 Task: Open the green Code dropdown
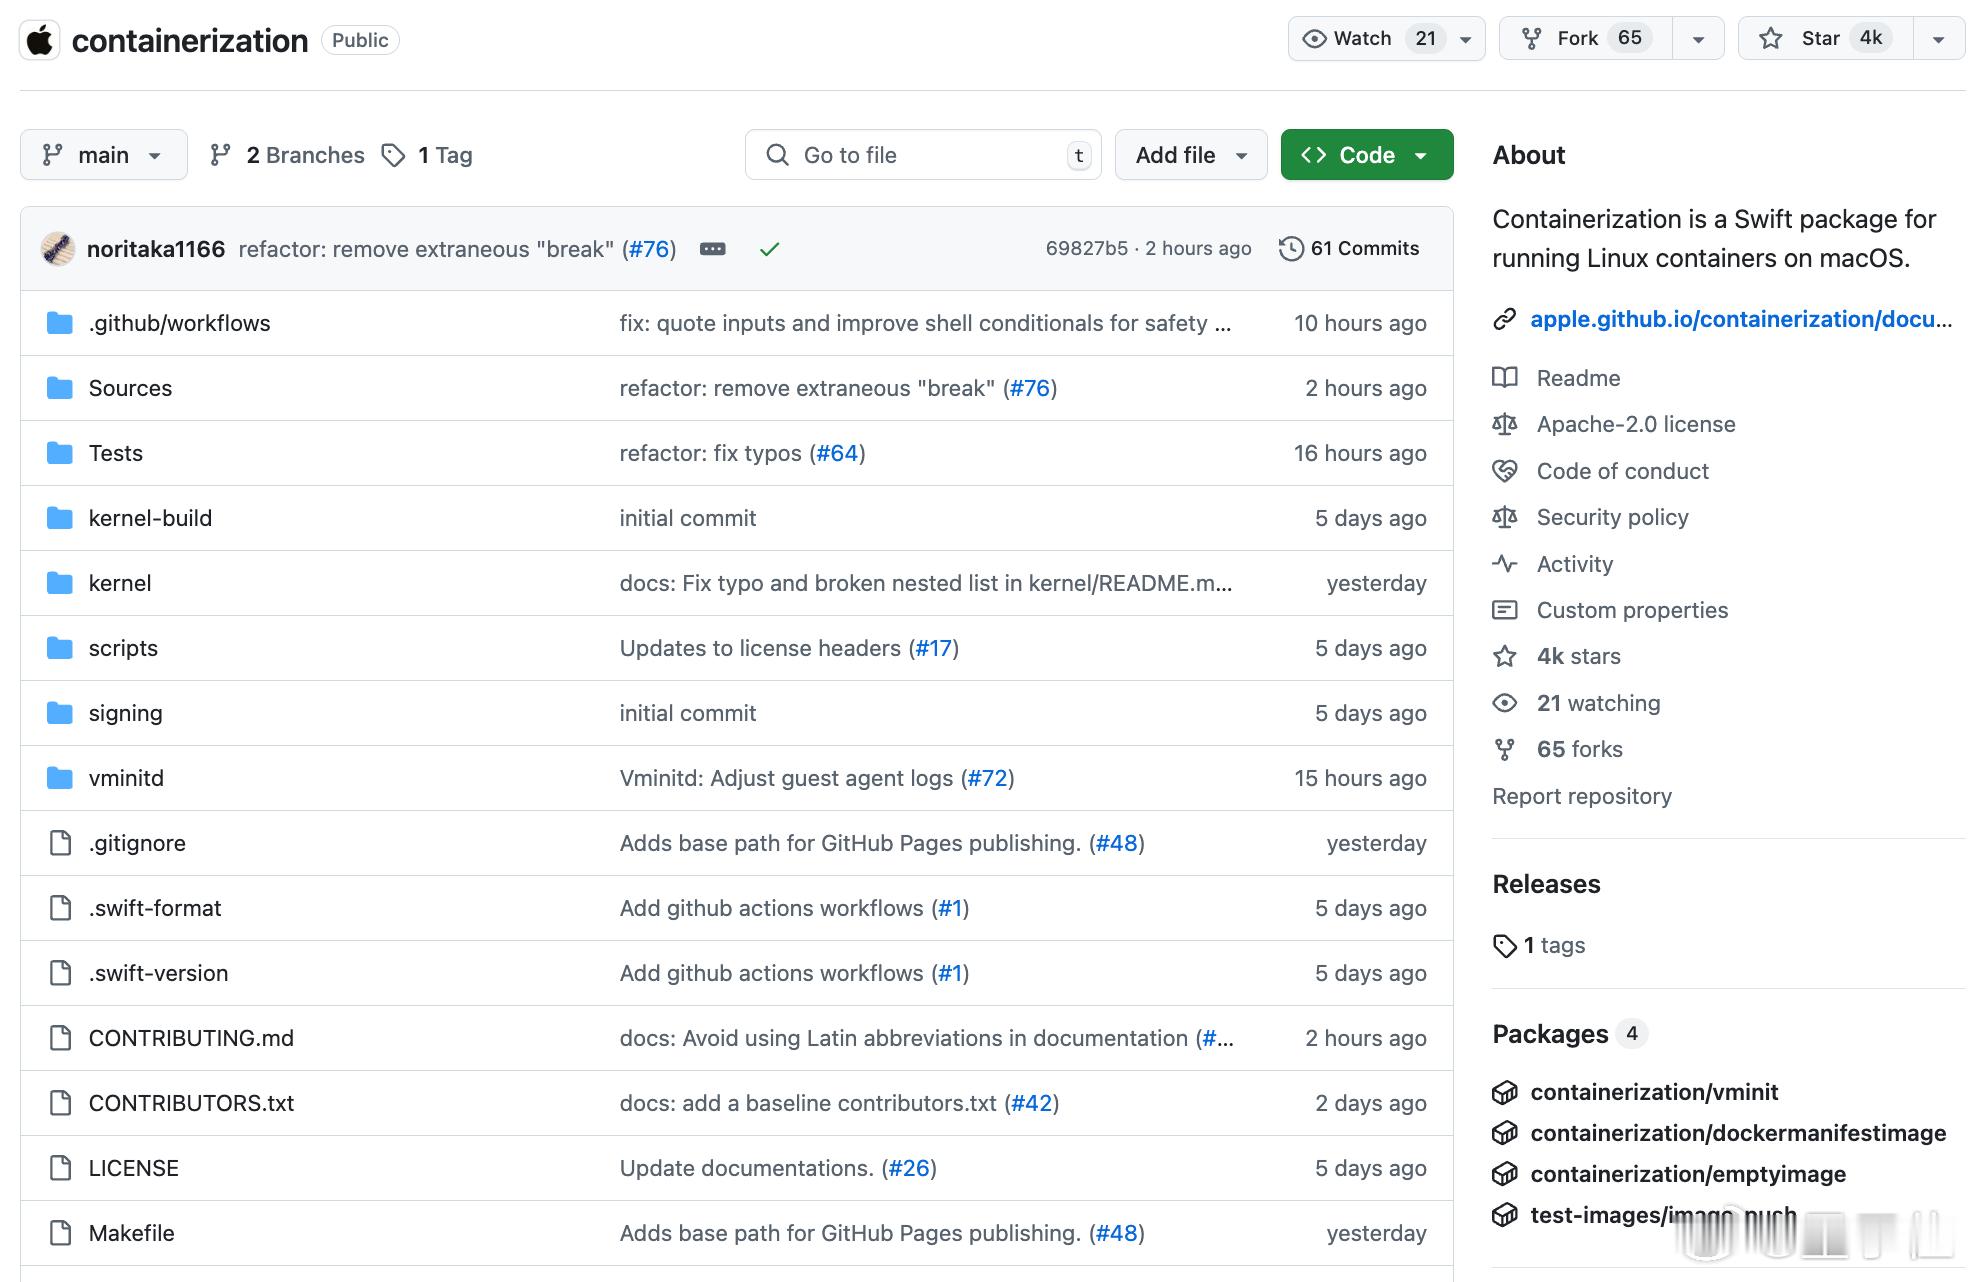[1367, 155]
